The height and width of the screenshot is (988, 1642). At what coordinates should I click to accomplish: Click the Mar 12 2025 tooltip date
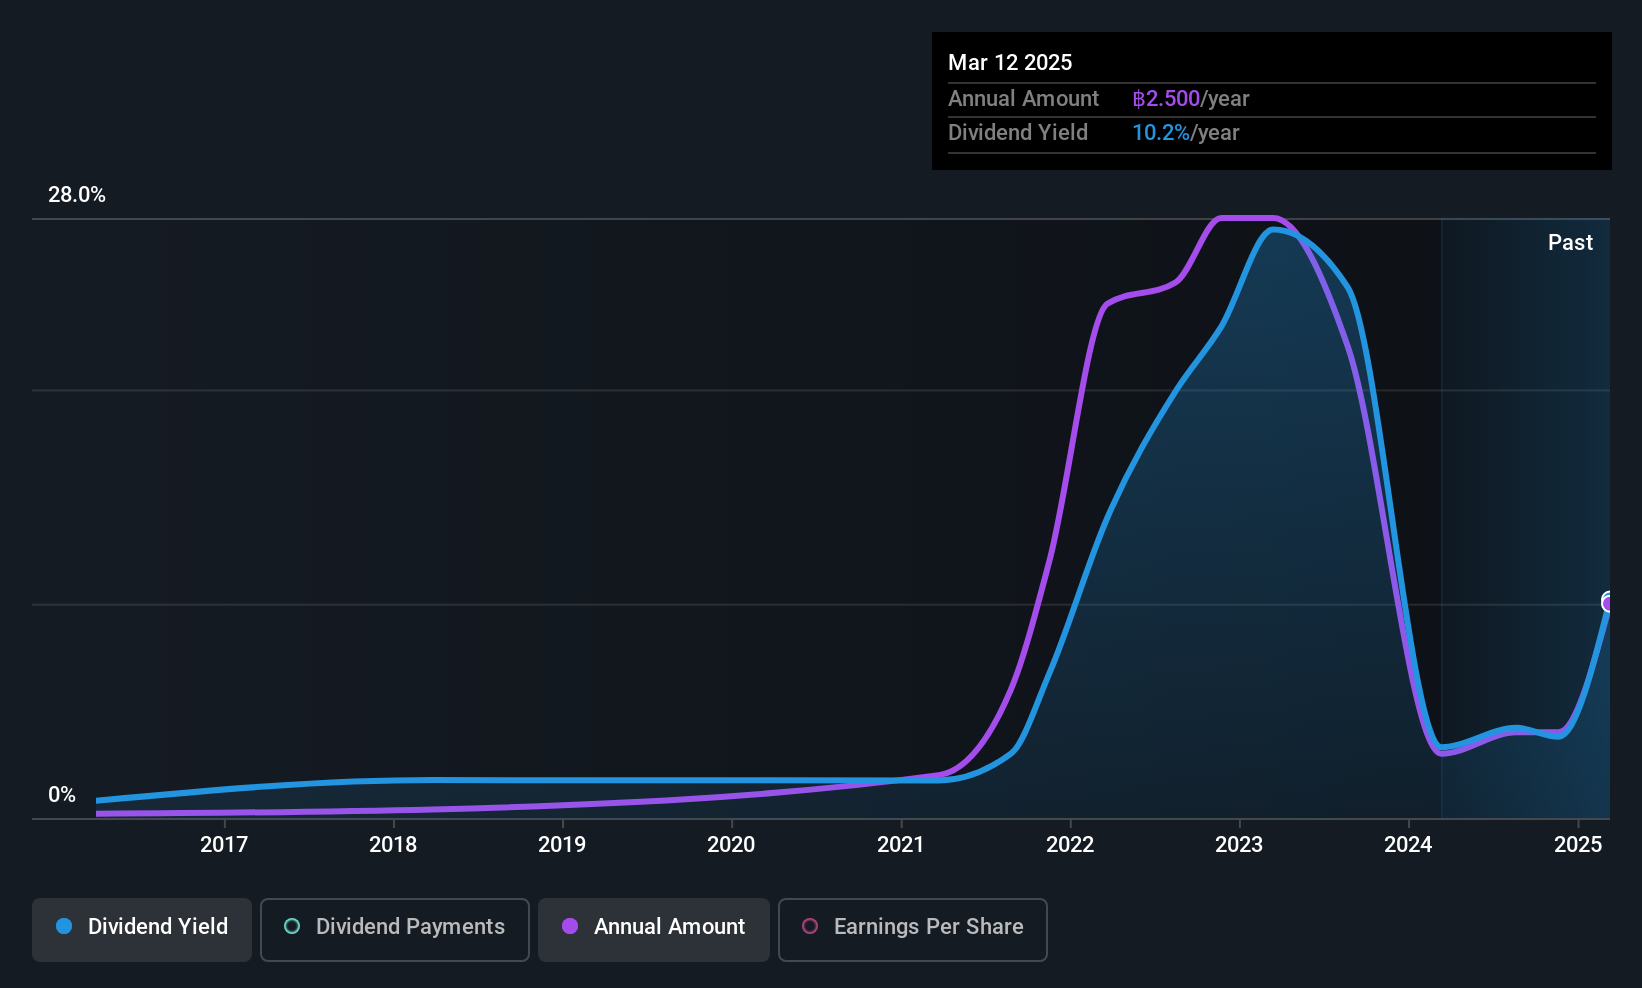pos(1010,63)
